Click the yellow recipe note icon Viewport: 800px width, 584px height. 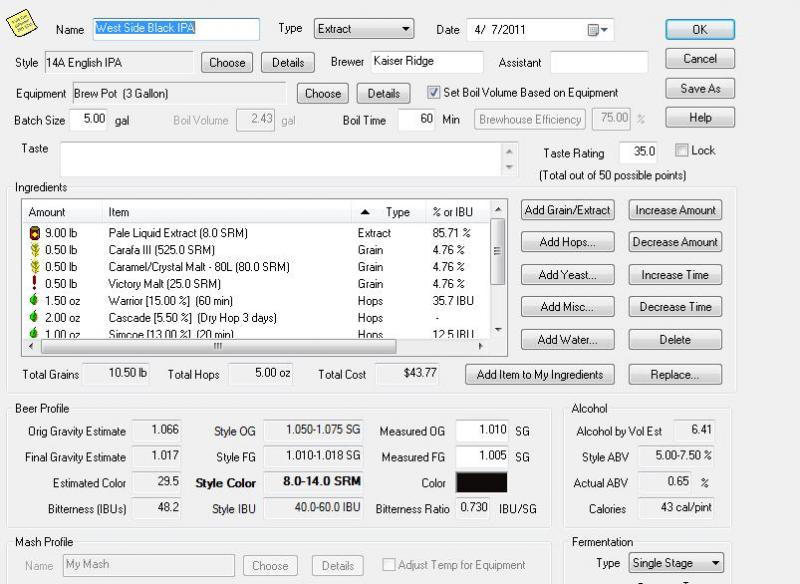click(x=21, y=23)
